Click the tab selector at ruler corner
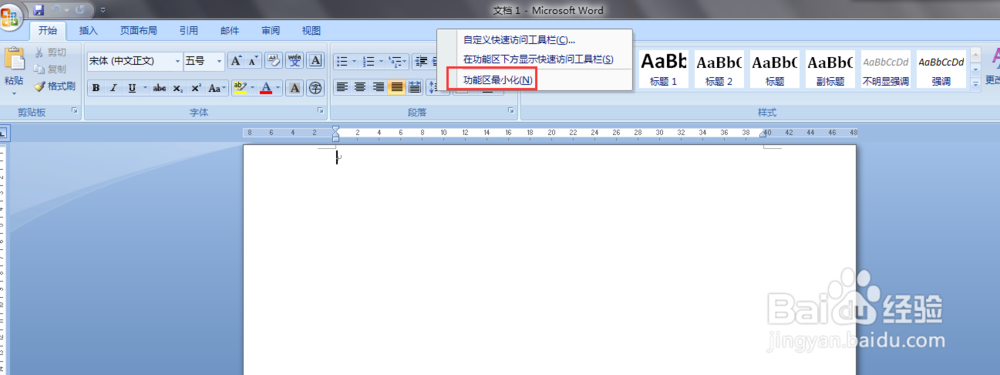Viewport: 1000px width, 375px height. point(3,133)
